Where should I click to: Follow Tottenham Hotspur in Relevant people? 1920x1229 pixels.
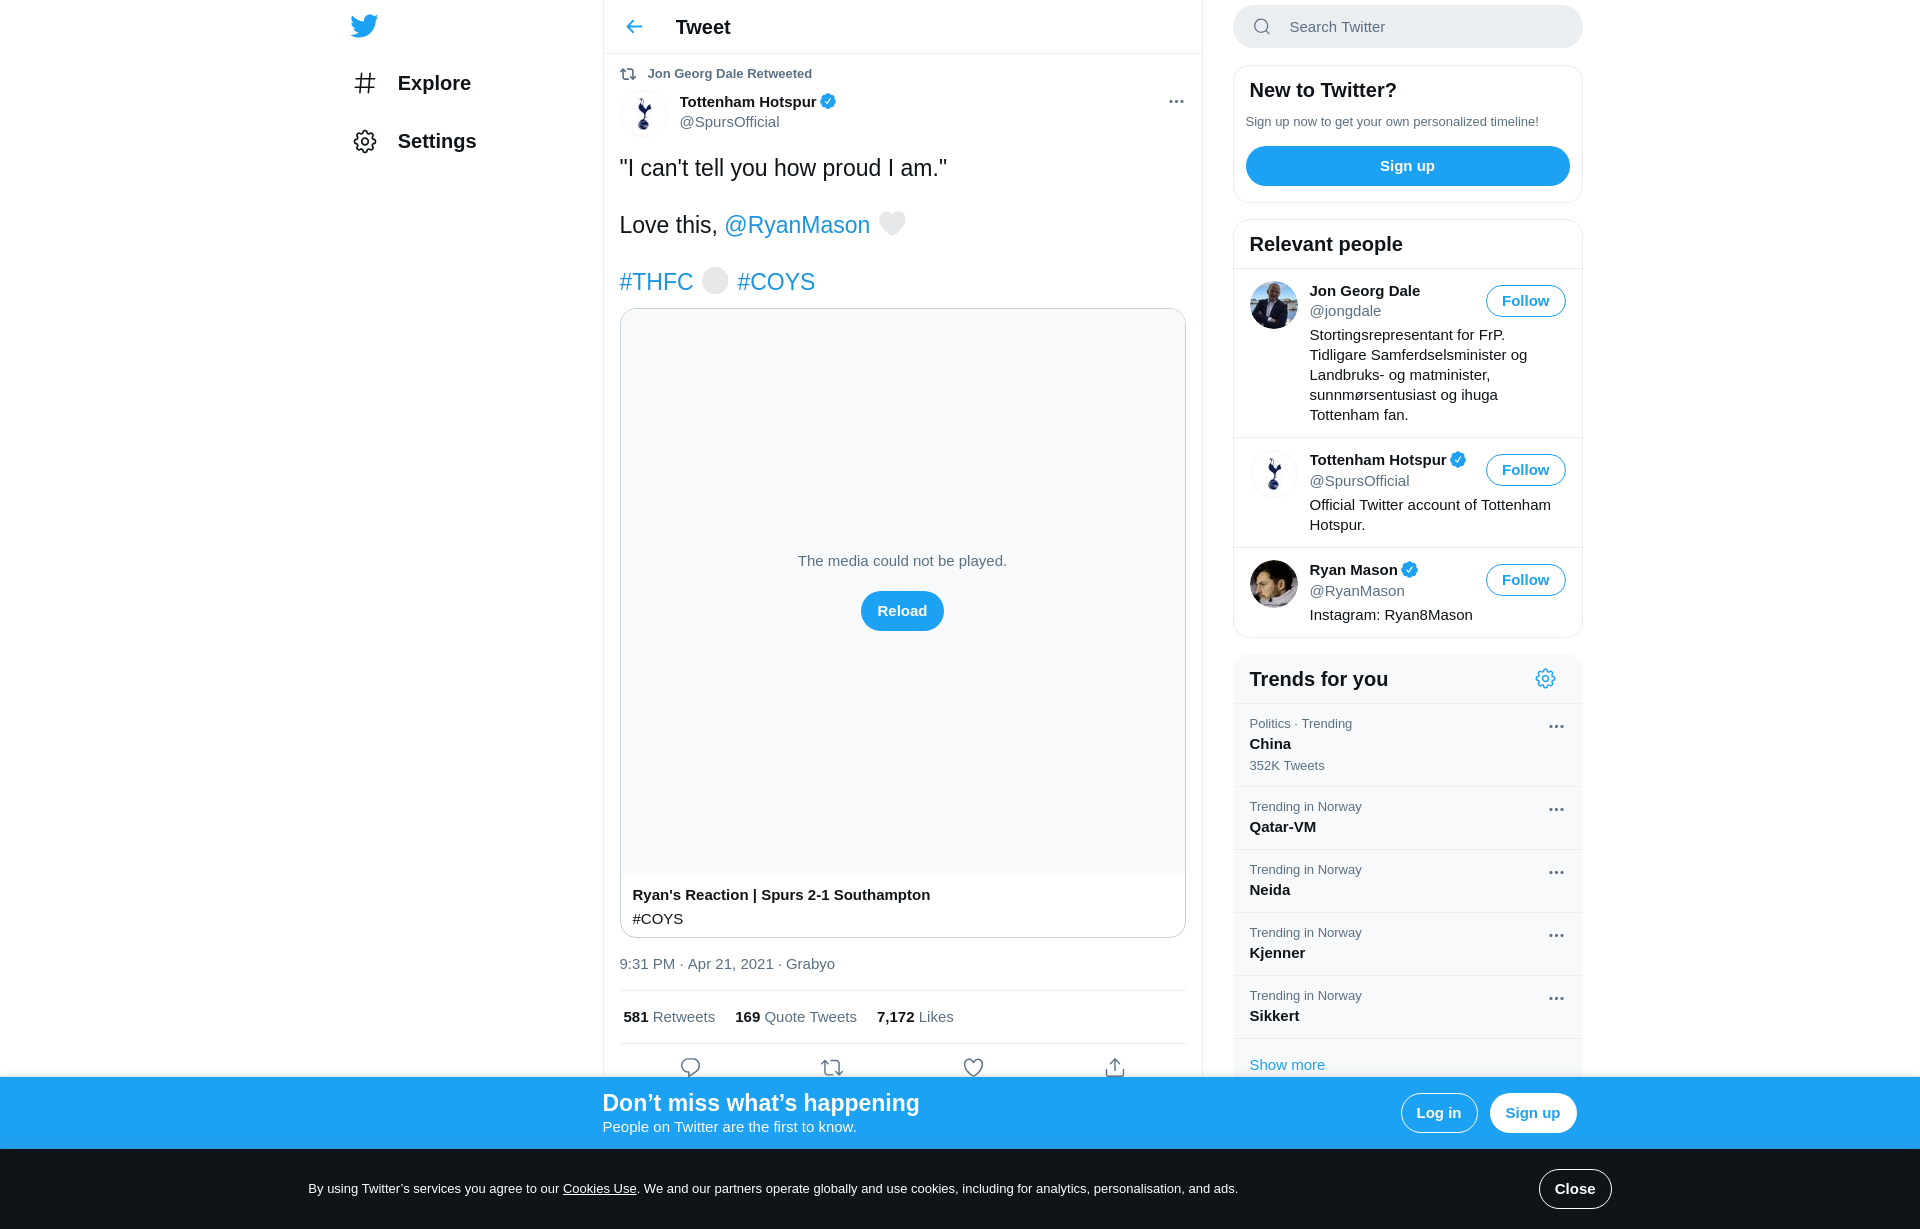point(1525,470)
